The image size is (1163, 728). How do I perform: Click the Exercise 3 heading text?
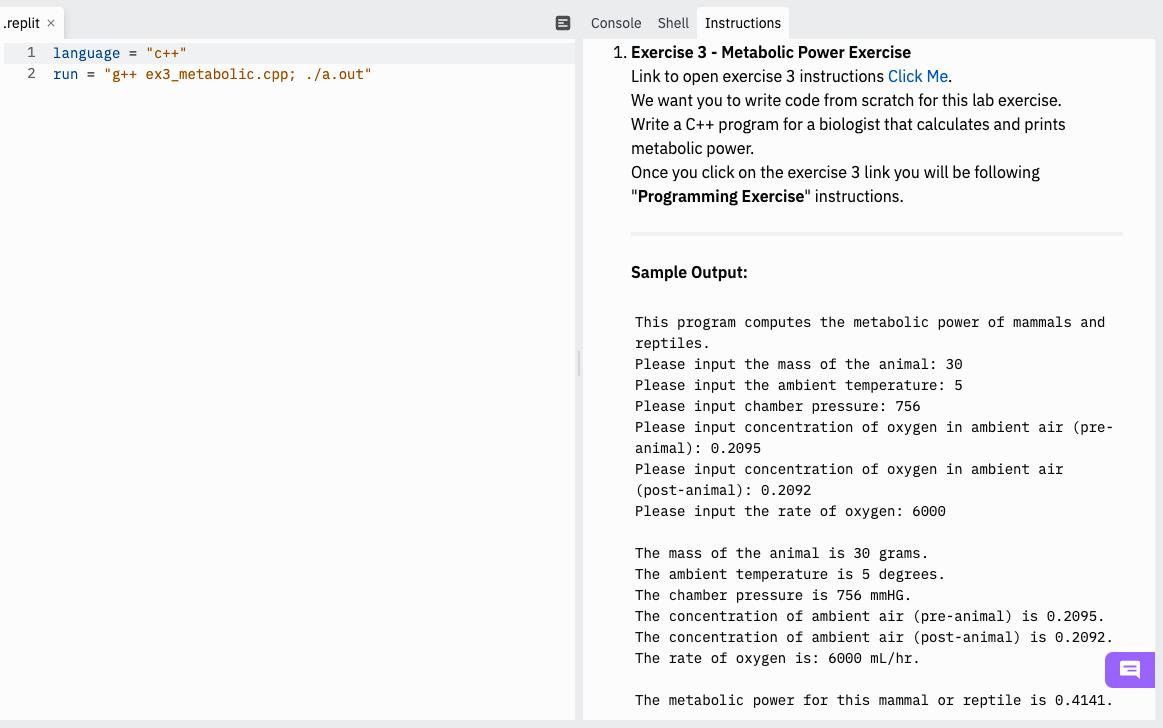[x=770, y=52]
